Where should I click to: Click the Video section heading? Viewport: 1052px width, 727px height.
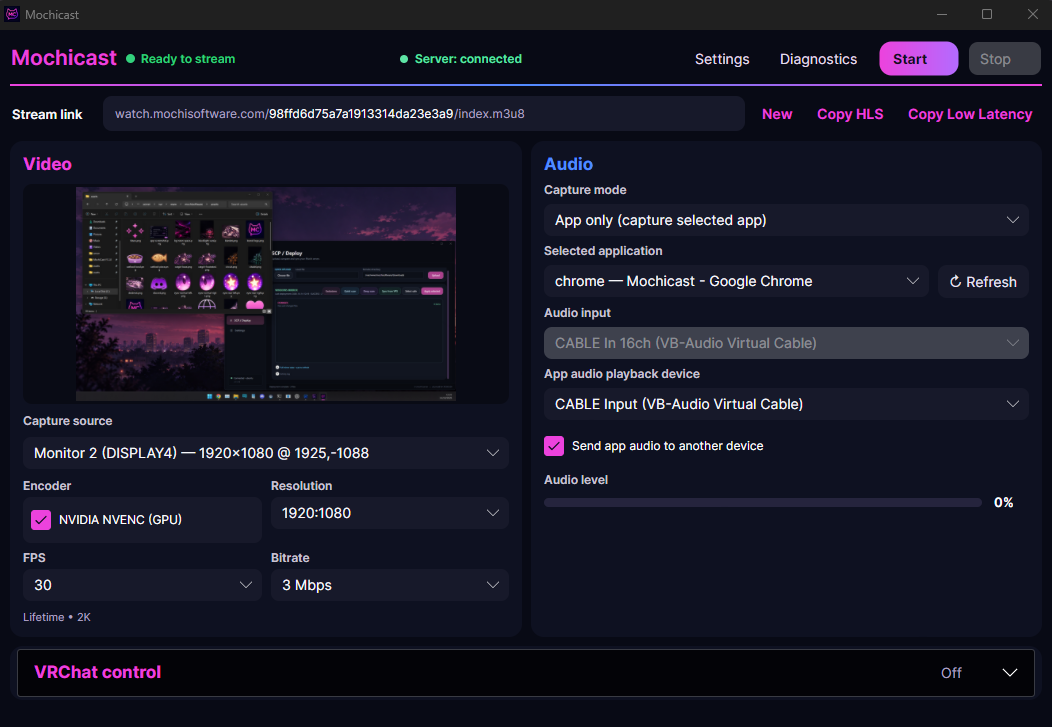tap(48, 164)
